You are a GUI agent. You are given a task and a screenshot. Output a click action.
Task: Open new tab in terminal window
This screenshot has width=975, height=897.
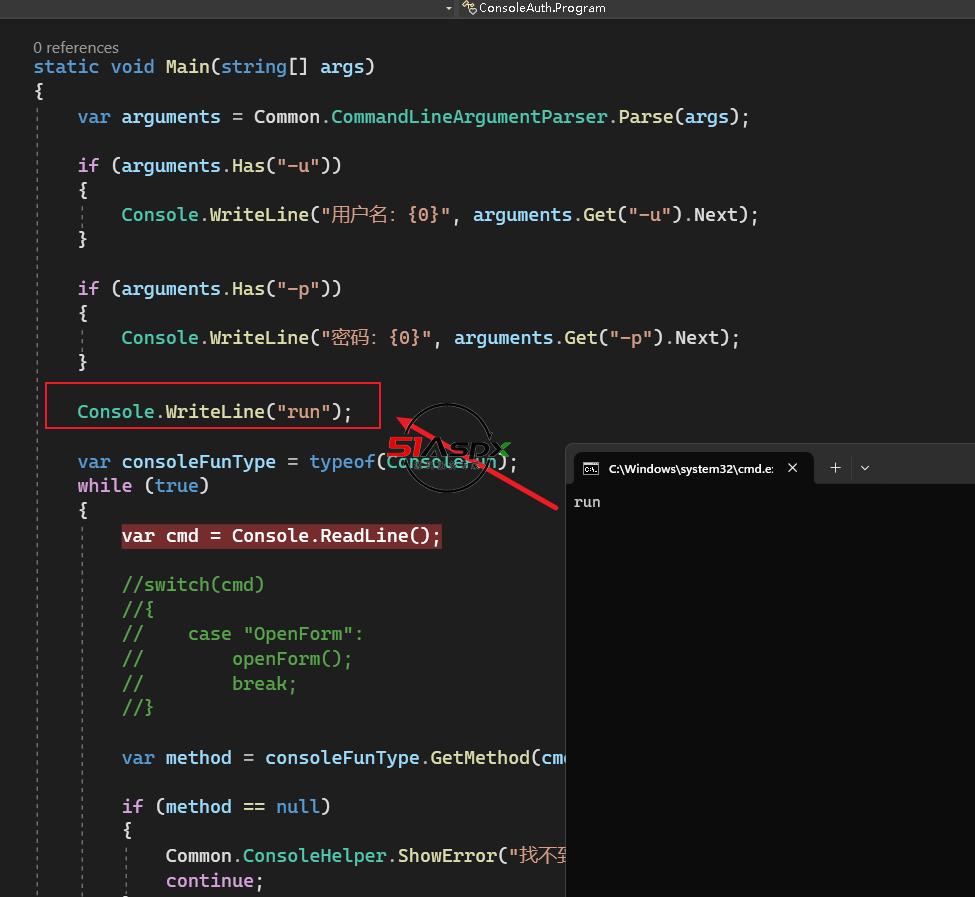coord(835,467)
